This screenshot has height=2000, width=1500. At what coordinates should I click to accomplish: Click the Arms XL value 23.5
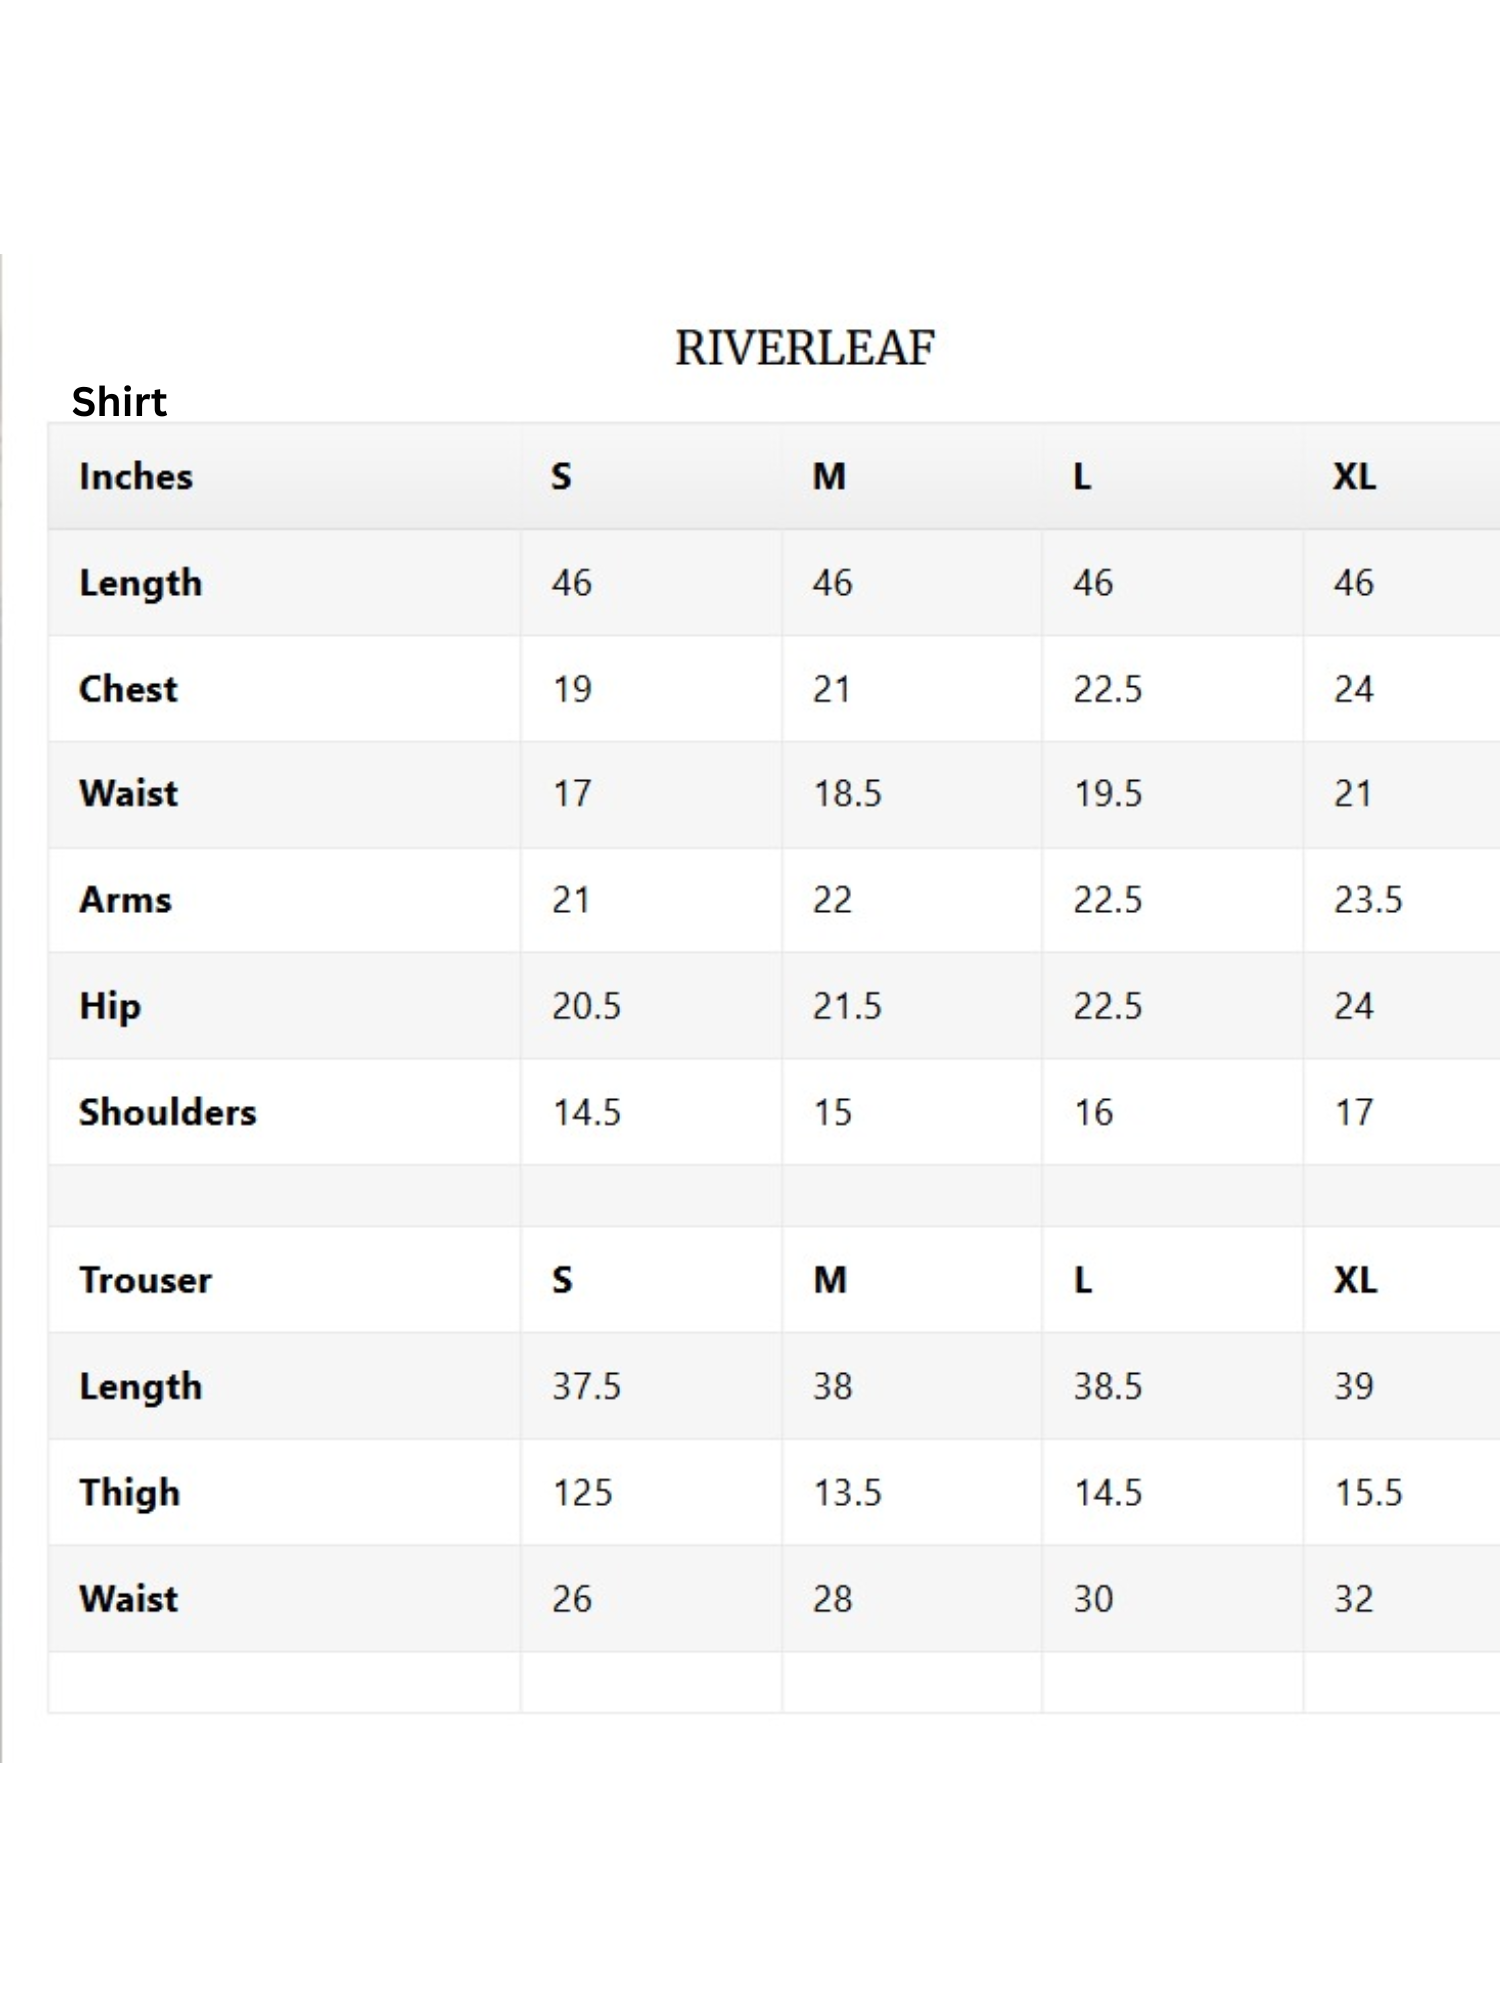(x=1368, y=900)
